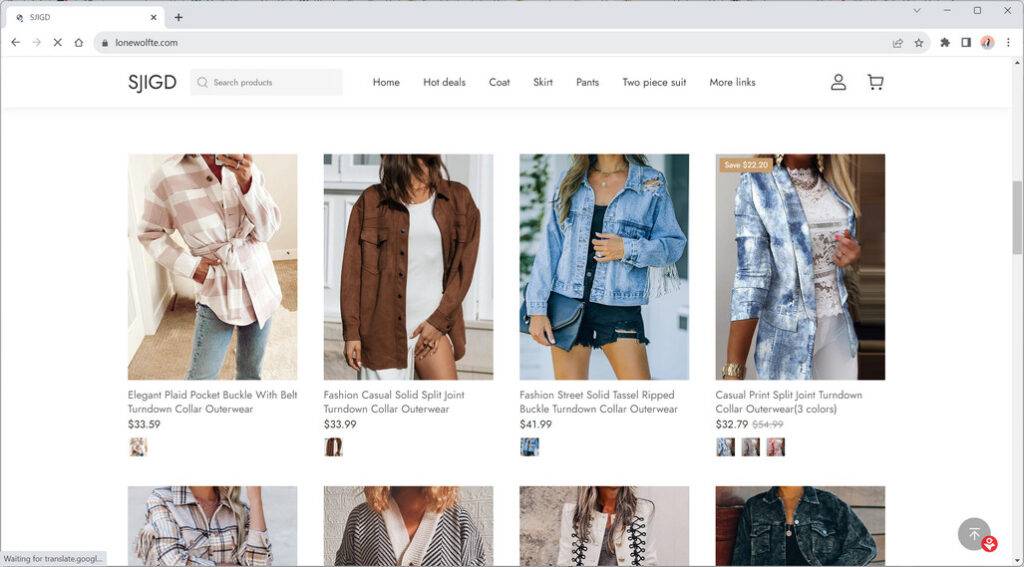Click the brown suede jacket photo
The image size is (1024, 567).
(408, 267)
